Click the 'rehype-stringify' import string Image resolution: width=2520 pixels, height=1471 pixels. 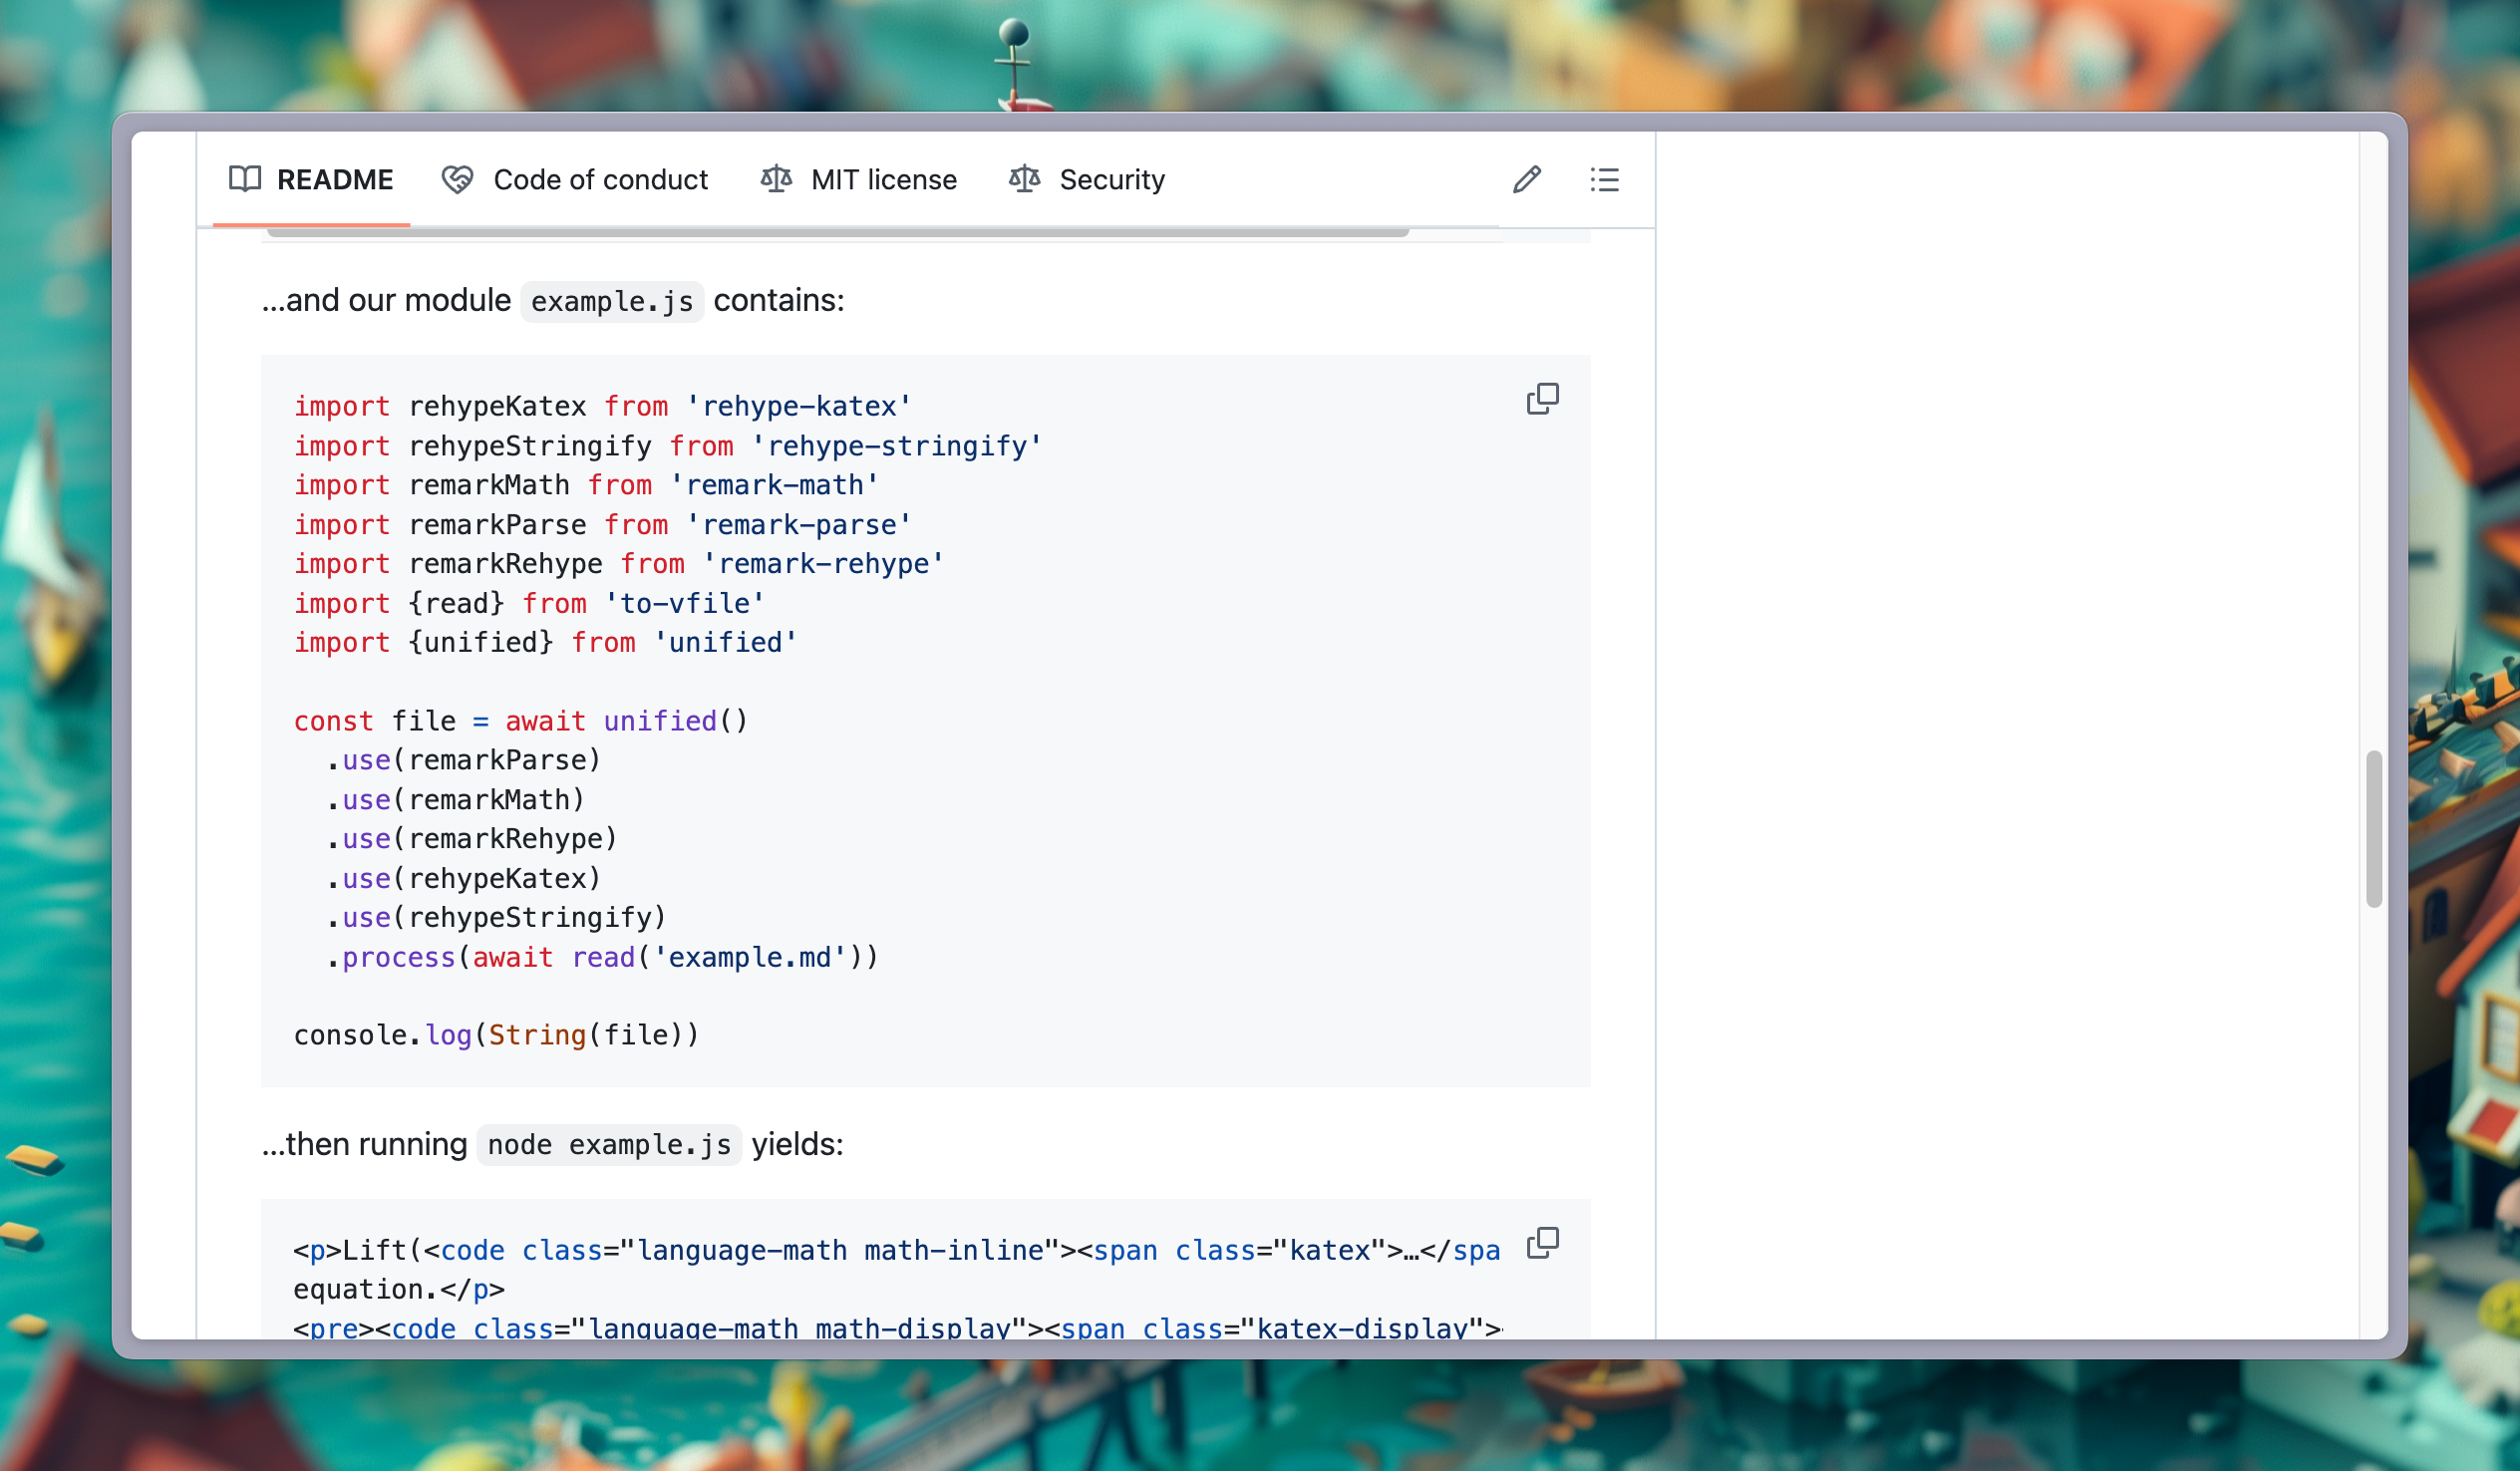coord(897,446)
